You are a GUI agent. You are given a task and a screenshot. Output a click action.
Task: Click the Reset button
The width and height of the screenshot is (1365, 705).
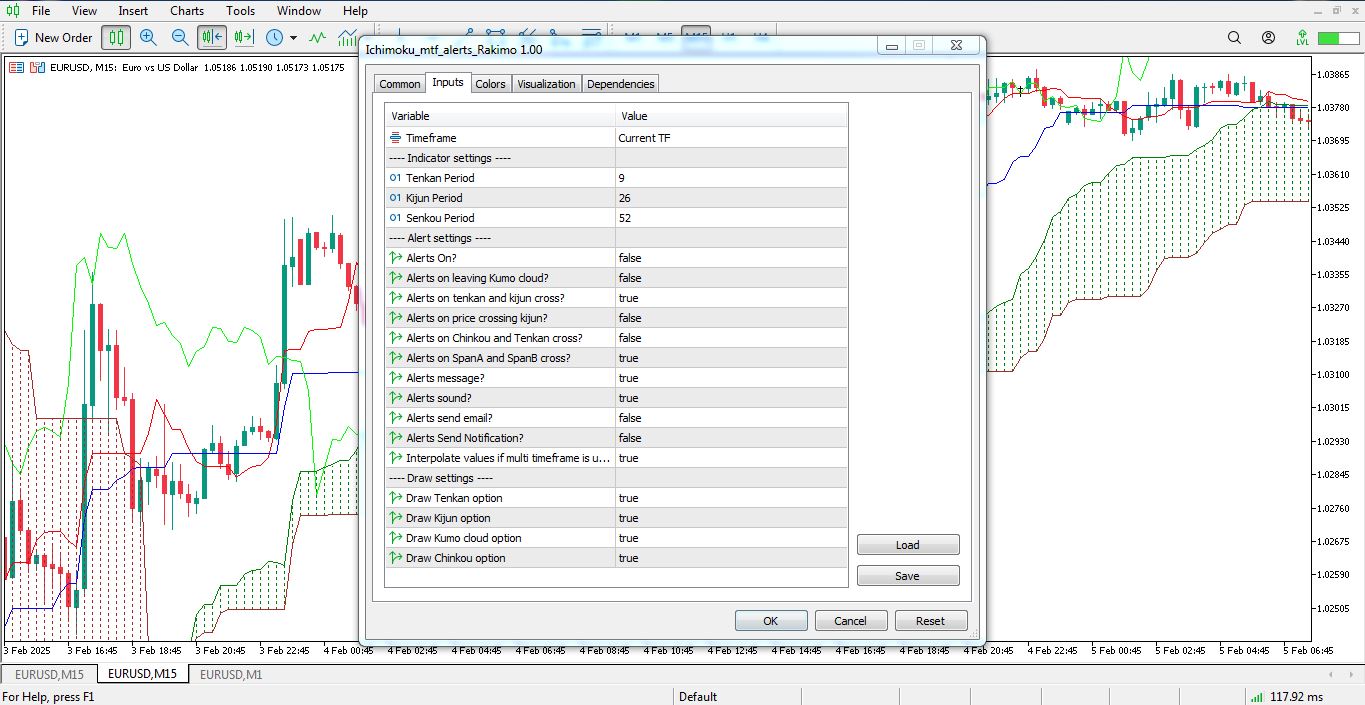pos(931,621)
